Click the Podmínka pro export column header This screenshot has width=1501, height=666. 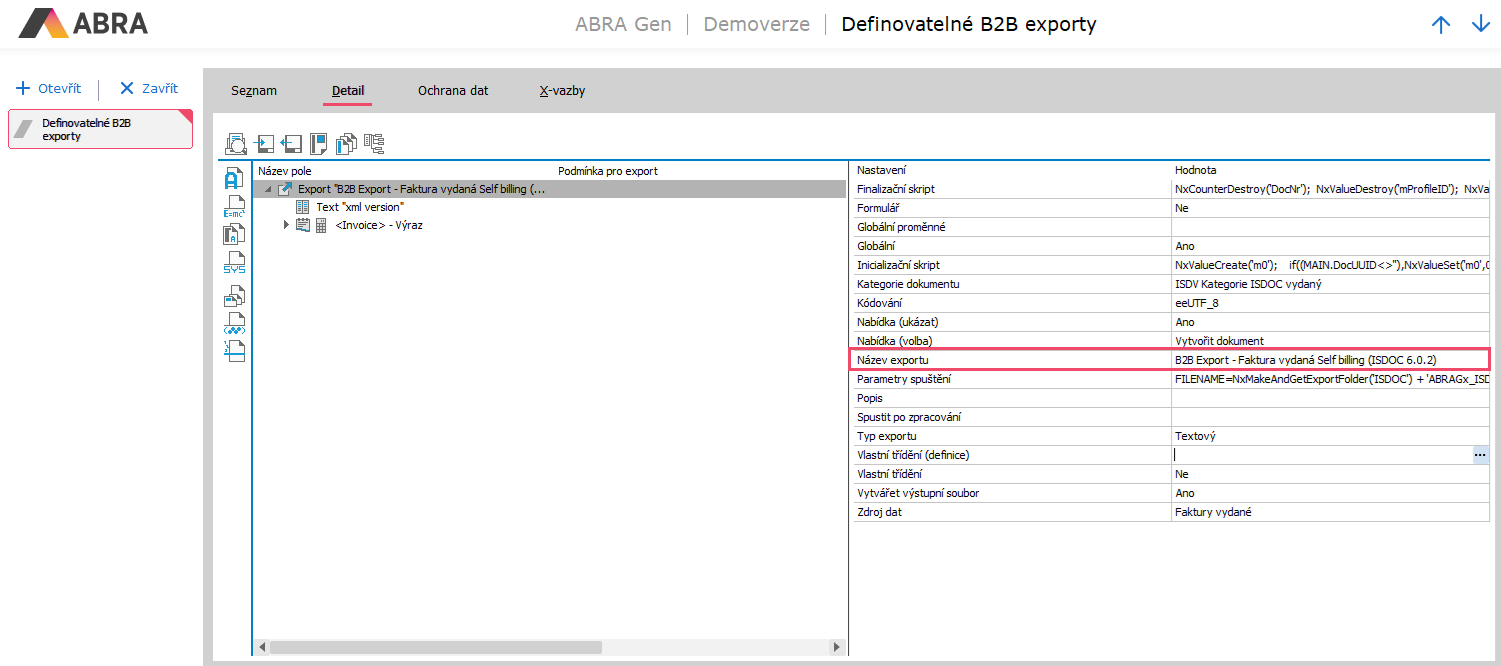pyautogui.click(x=608, y=171)
